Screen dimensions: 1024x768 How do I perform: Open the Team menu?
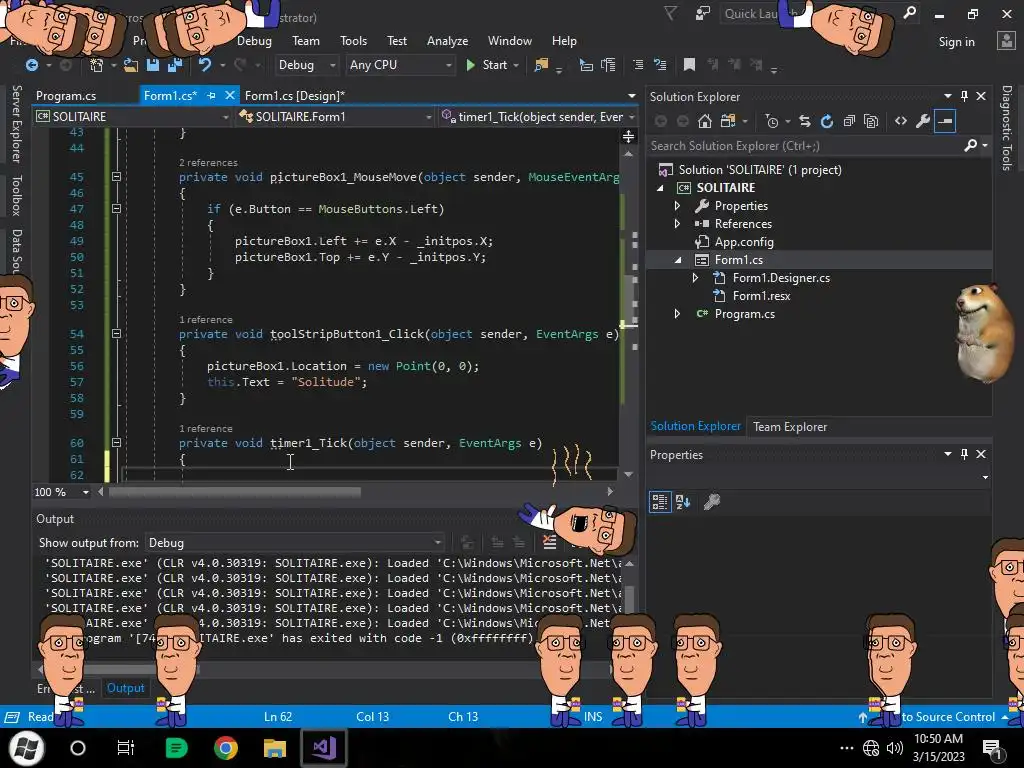click(306, 40)
